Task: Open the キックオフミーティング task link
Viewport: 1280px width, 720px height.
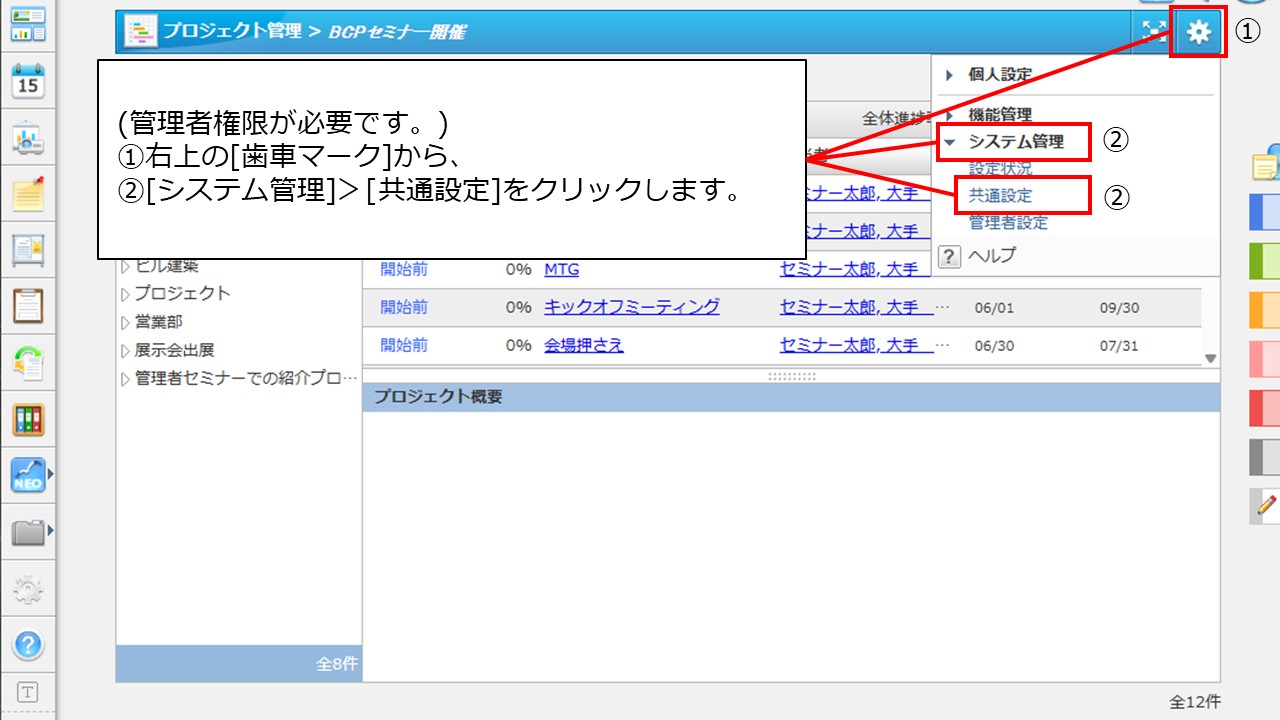Action: coord(631,307)
